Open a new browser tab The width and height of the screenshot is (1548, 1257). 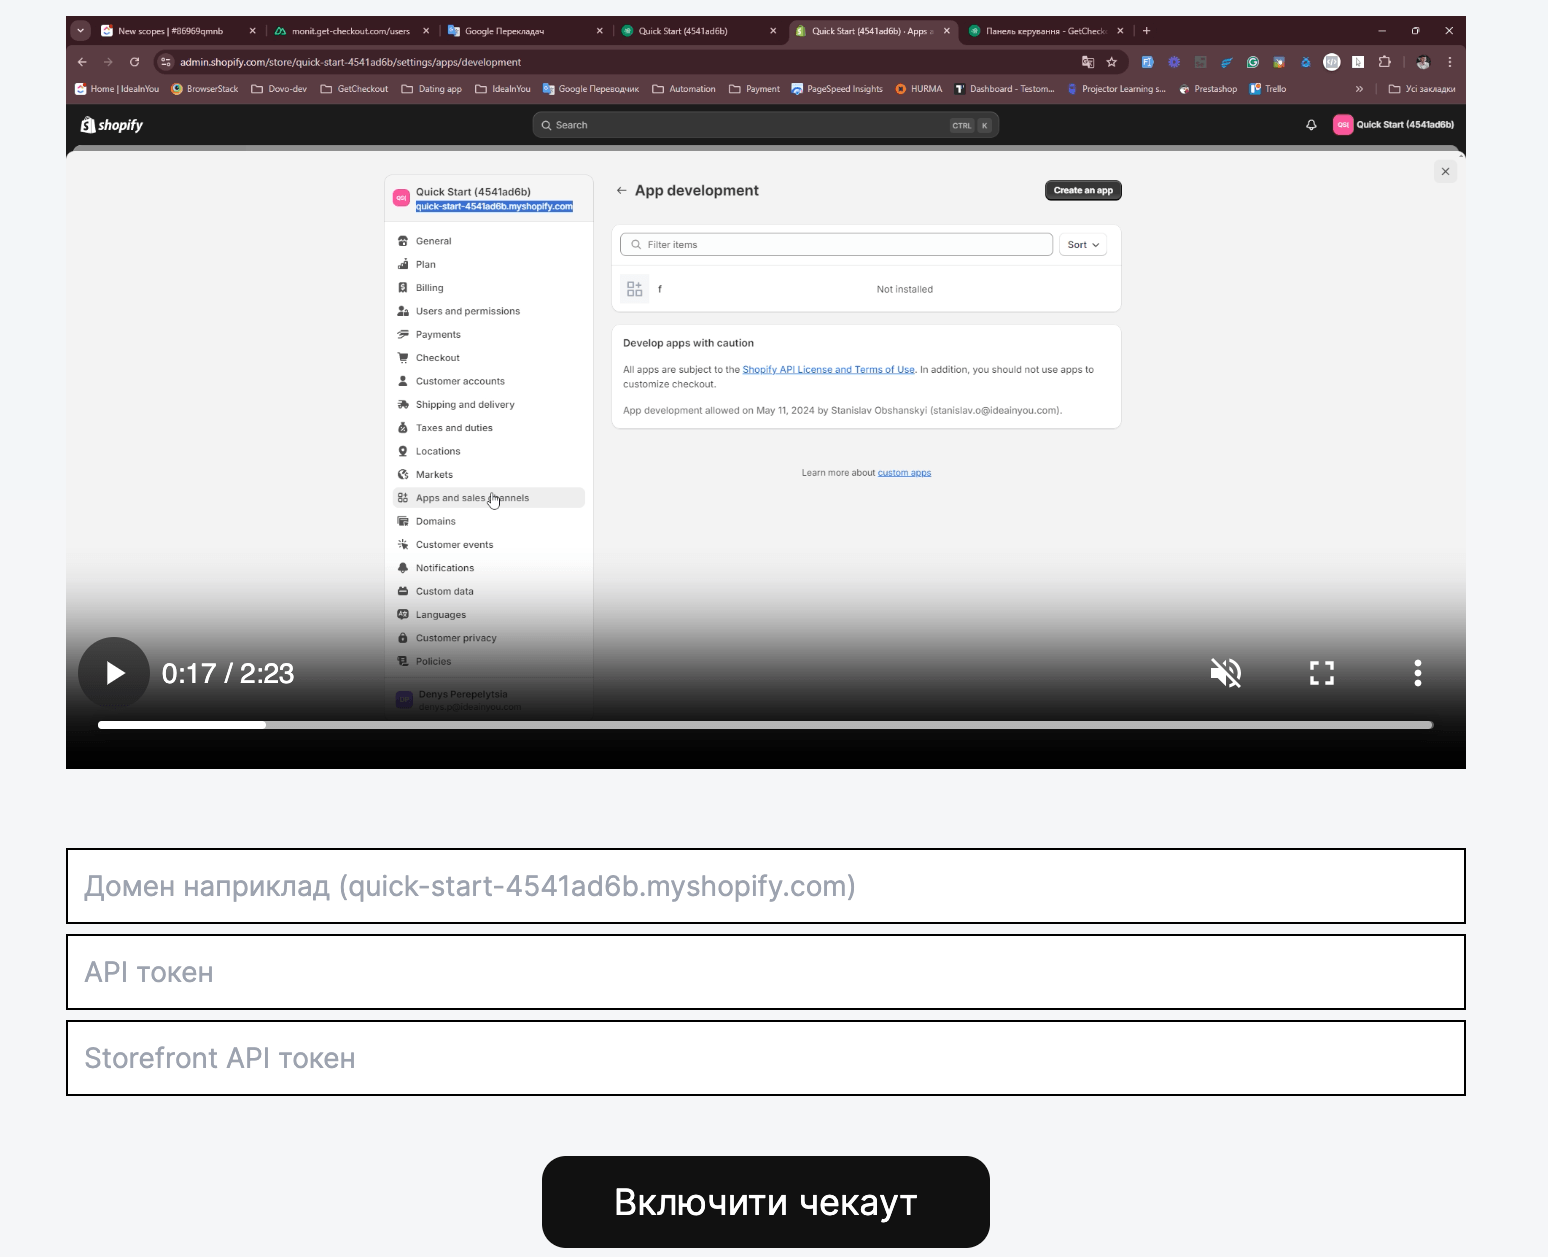1146,31
